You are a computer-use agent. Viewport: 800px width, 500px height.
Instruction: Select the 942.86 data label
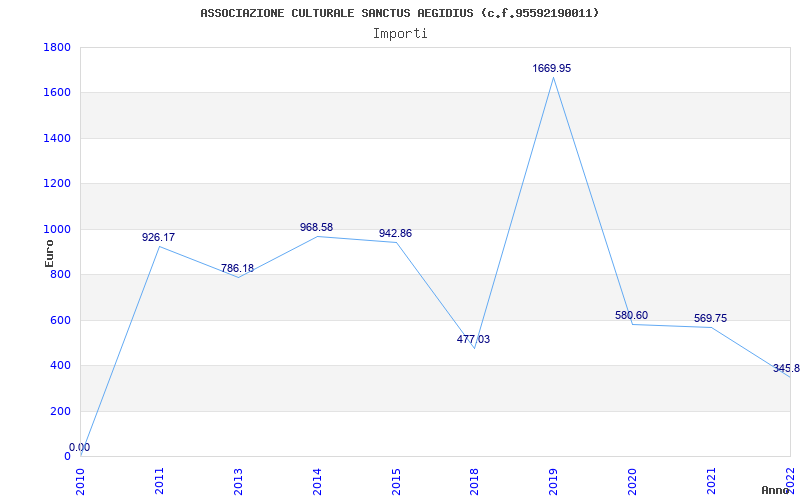pos(395,234)
